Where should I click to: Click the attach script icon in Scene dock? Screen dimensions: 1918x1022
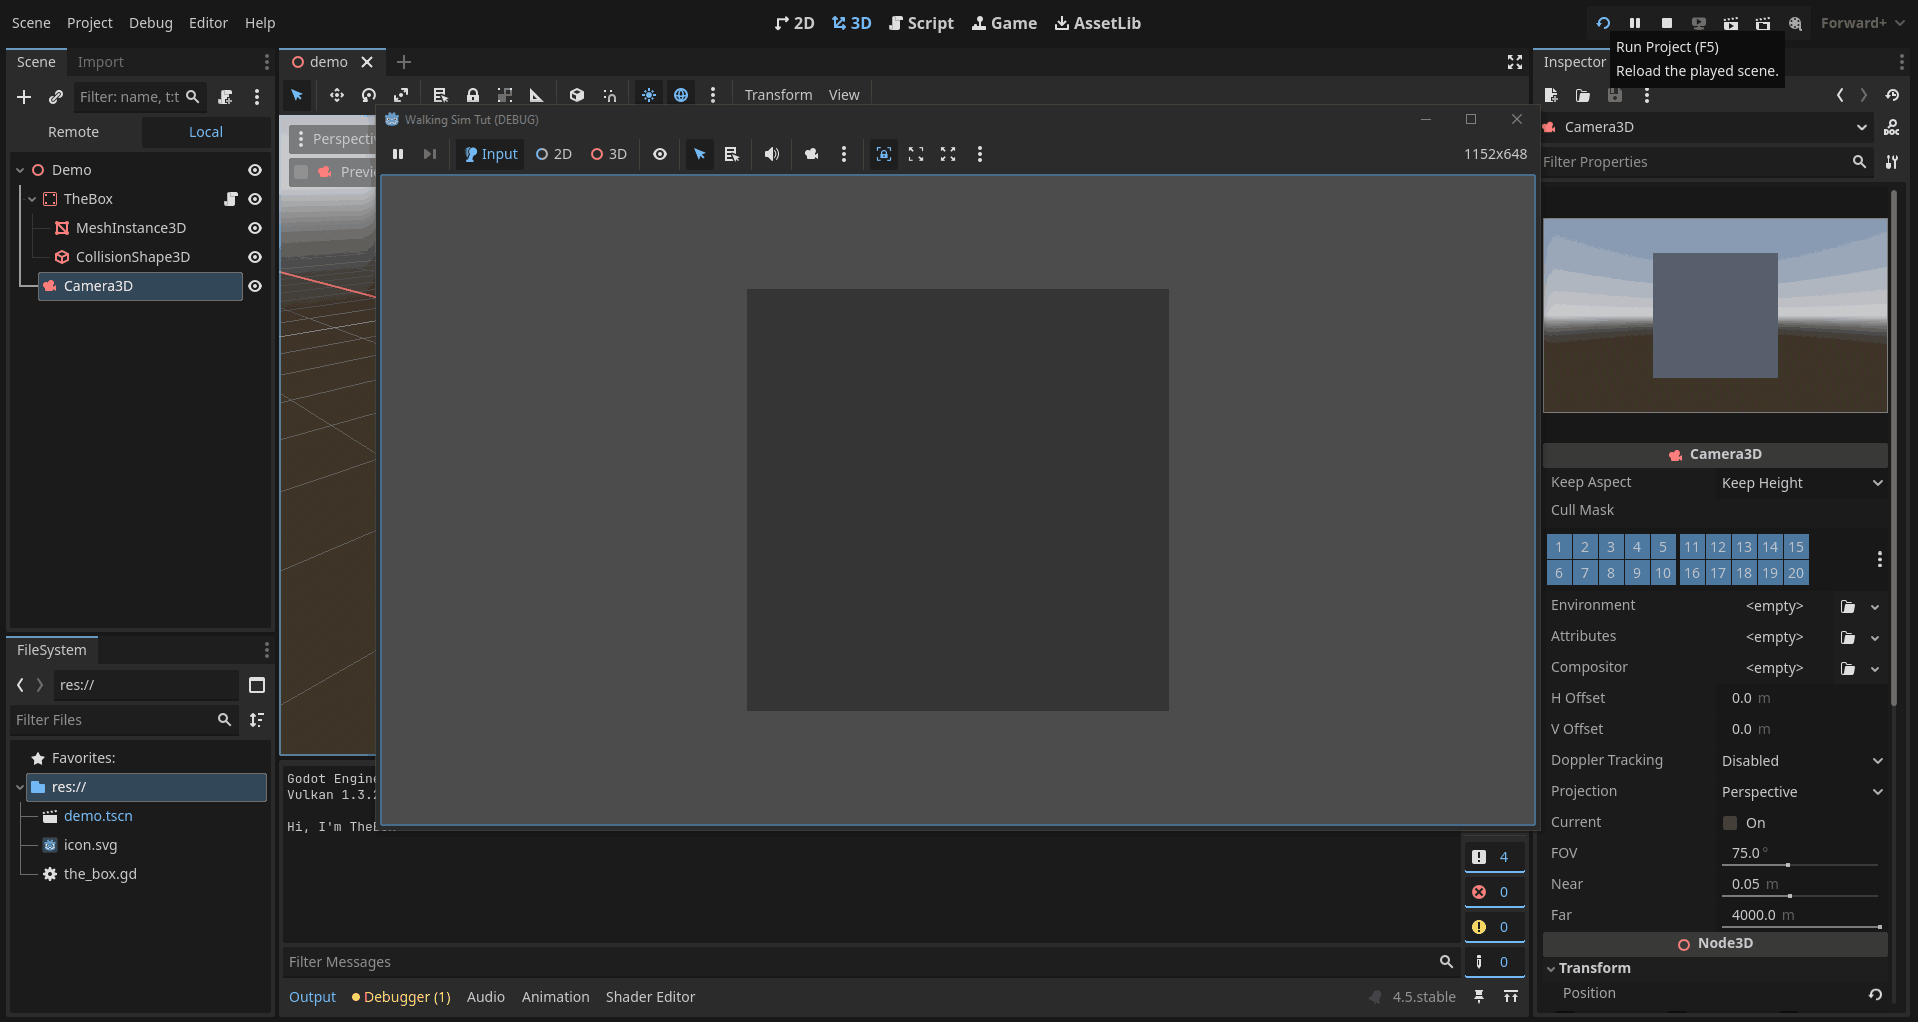click(x=226, y=97)
